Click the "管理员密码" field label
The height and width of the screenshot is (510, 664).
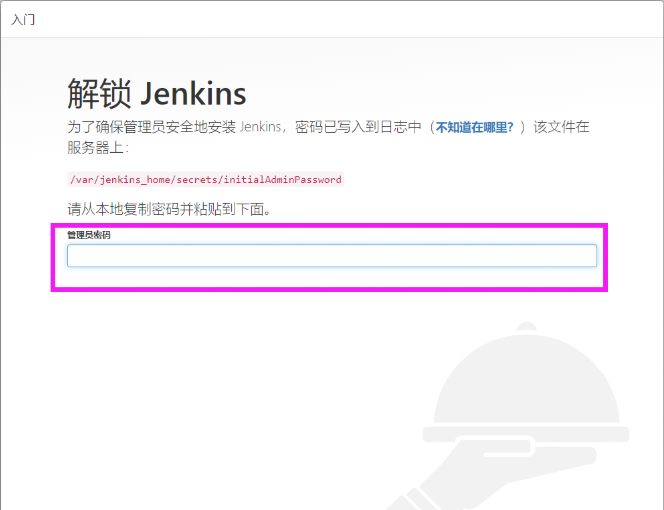click(x=89, y=235)
